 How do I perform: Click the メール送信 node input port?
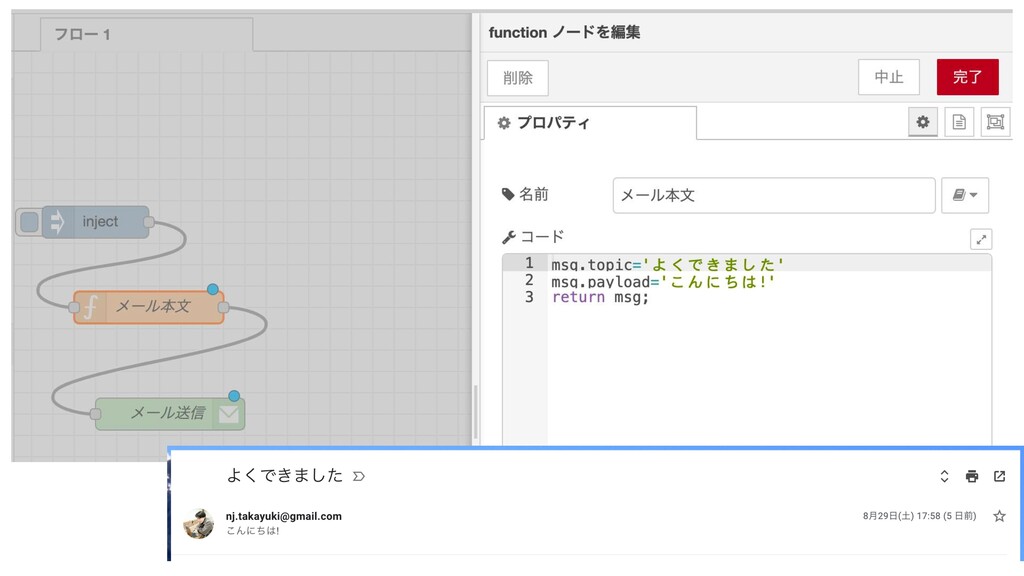[x=95, y=413]
